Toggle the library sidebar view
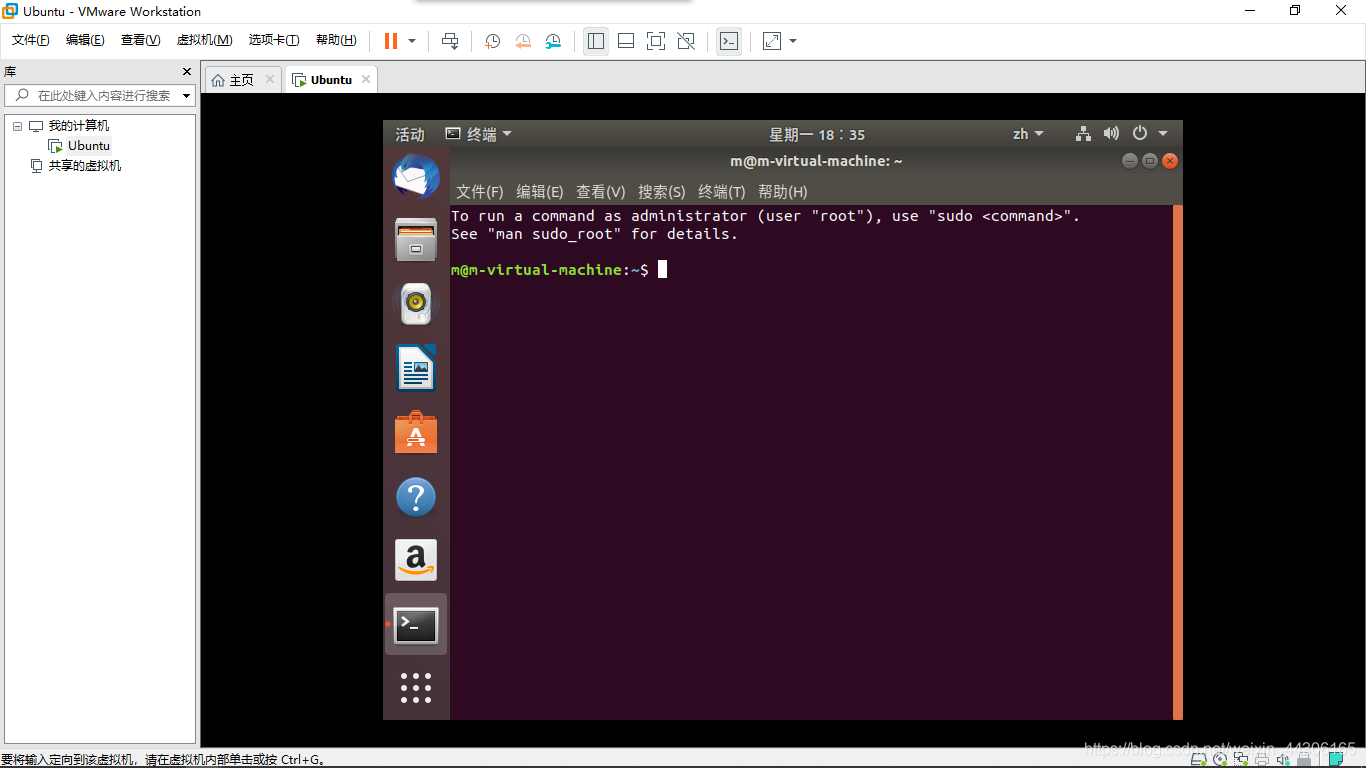 (x=596, y=41)
